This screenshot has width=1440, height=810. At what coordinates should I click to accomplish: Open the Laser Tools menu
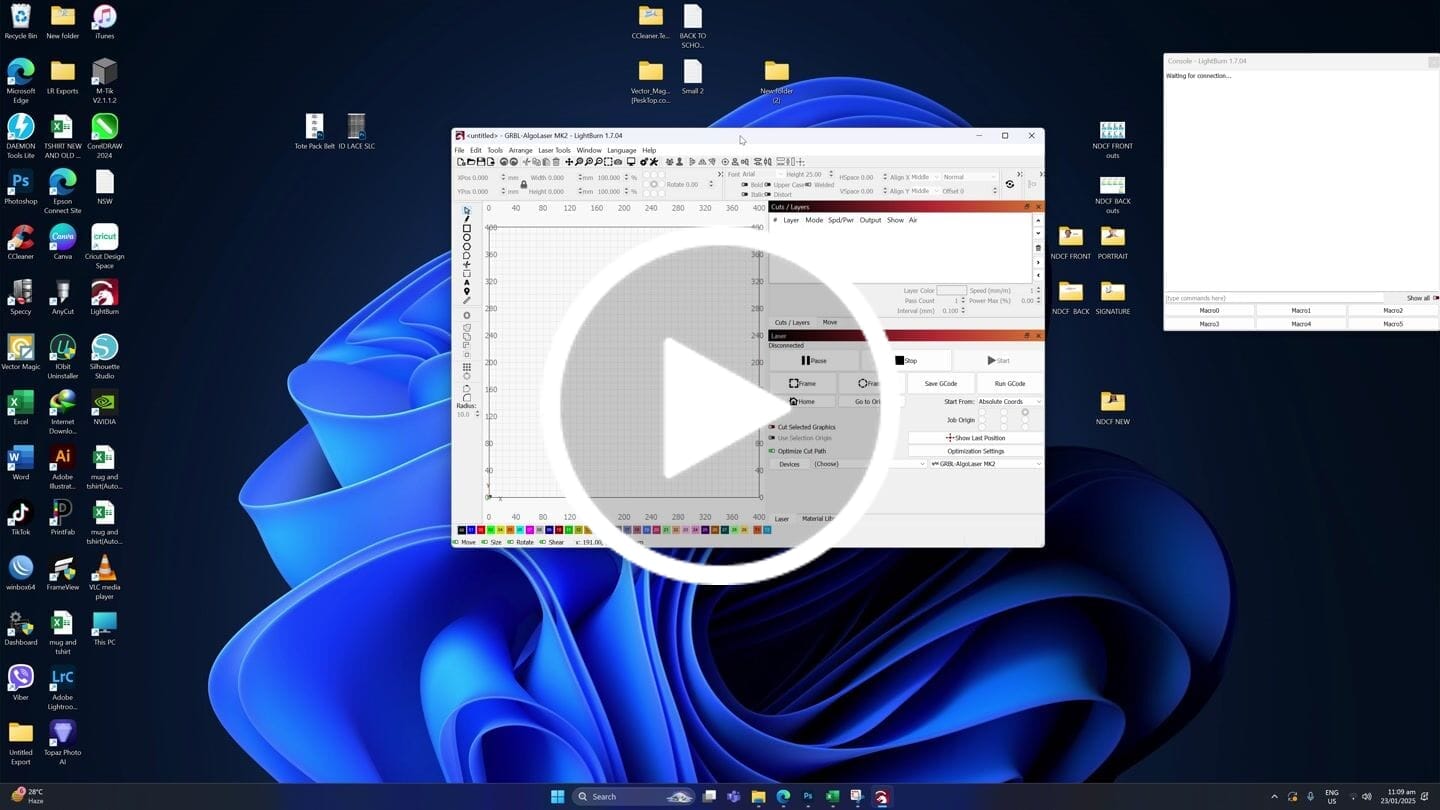click(x=554, y=150)
